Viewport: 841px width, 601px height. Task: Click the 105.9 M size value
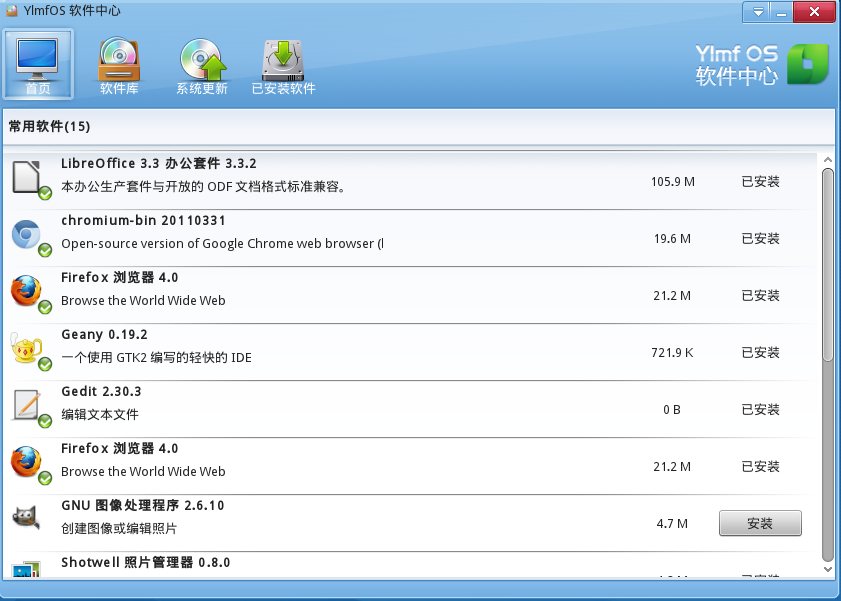[673, 182]
